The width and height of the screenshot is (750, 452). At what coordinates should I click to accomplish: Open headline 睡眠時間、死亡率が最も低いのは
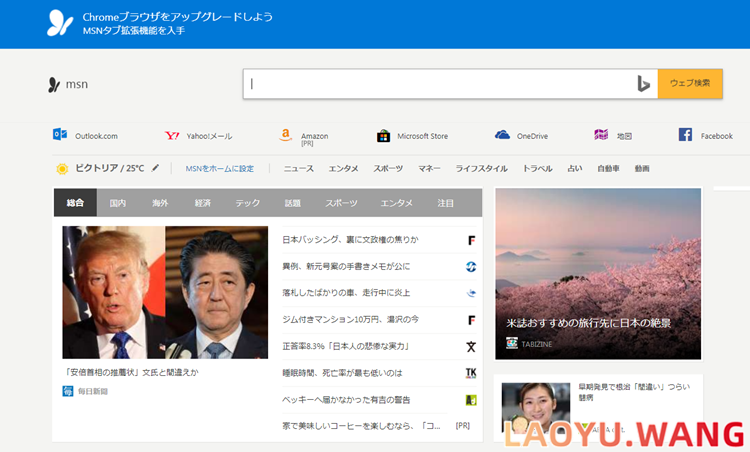pyautogui.click(x=342, y=373)
